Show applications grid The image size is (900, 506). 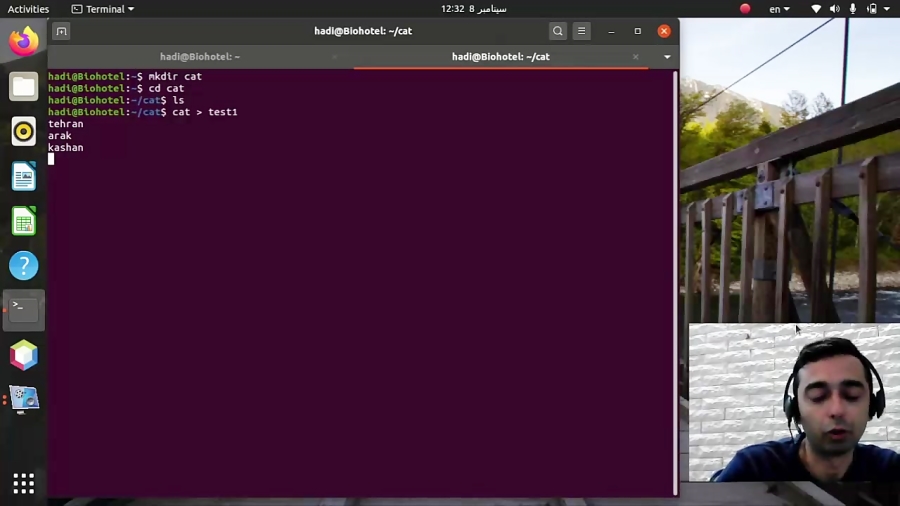click(24, 484)
